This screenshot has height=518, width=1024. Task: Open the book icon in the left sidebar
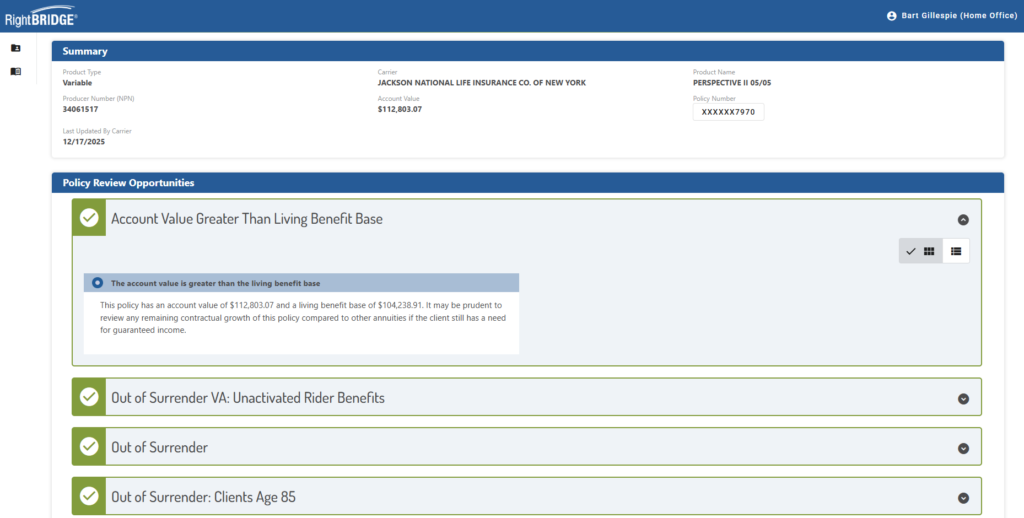click(15, 71)
